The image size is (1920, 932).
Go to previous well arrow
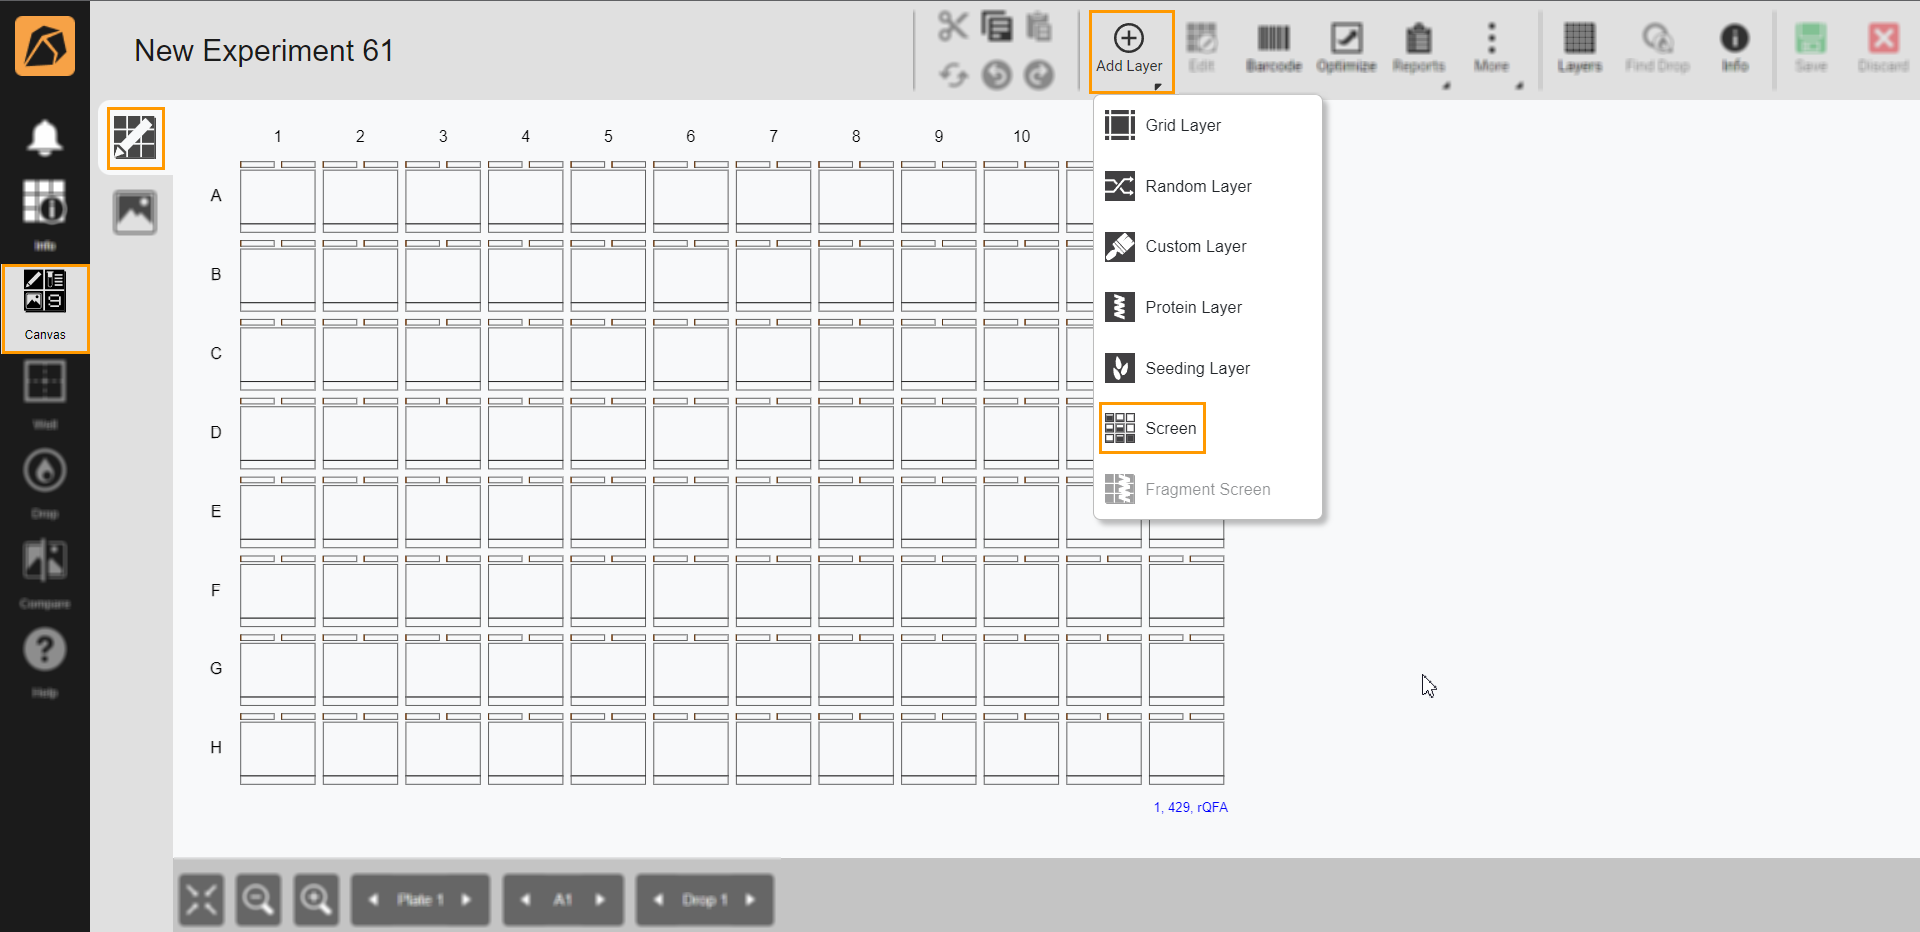tap(526, 900)
